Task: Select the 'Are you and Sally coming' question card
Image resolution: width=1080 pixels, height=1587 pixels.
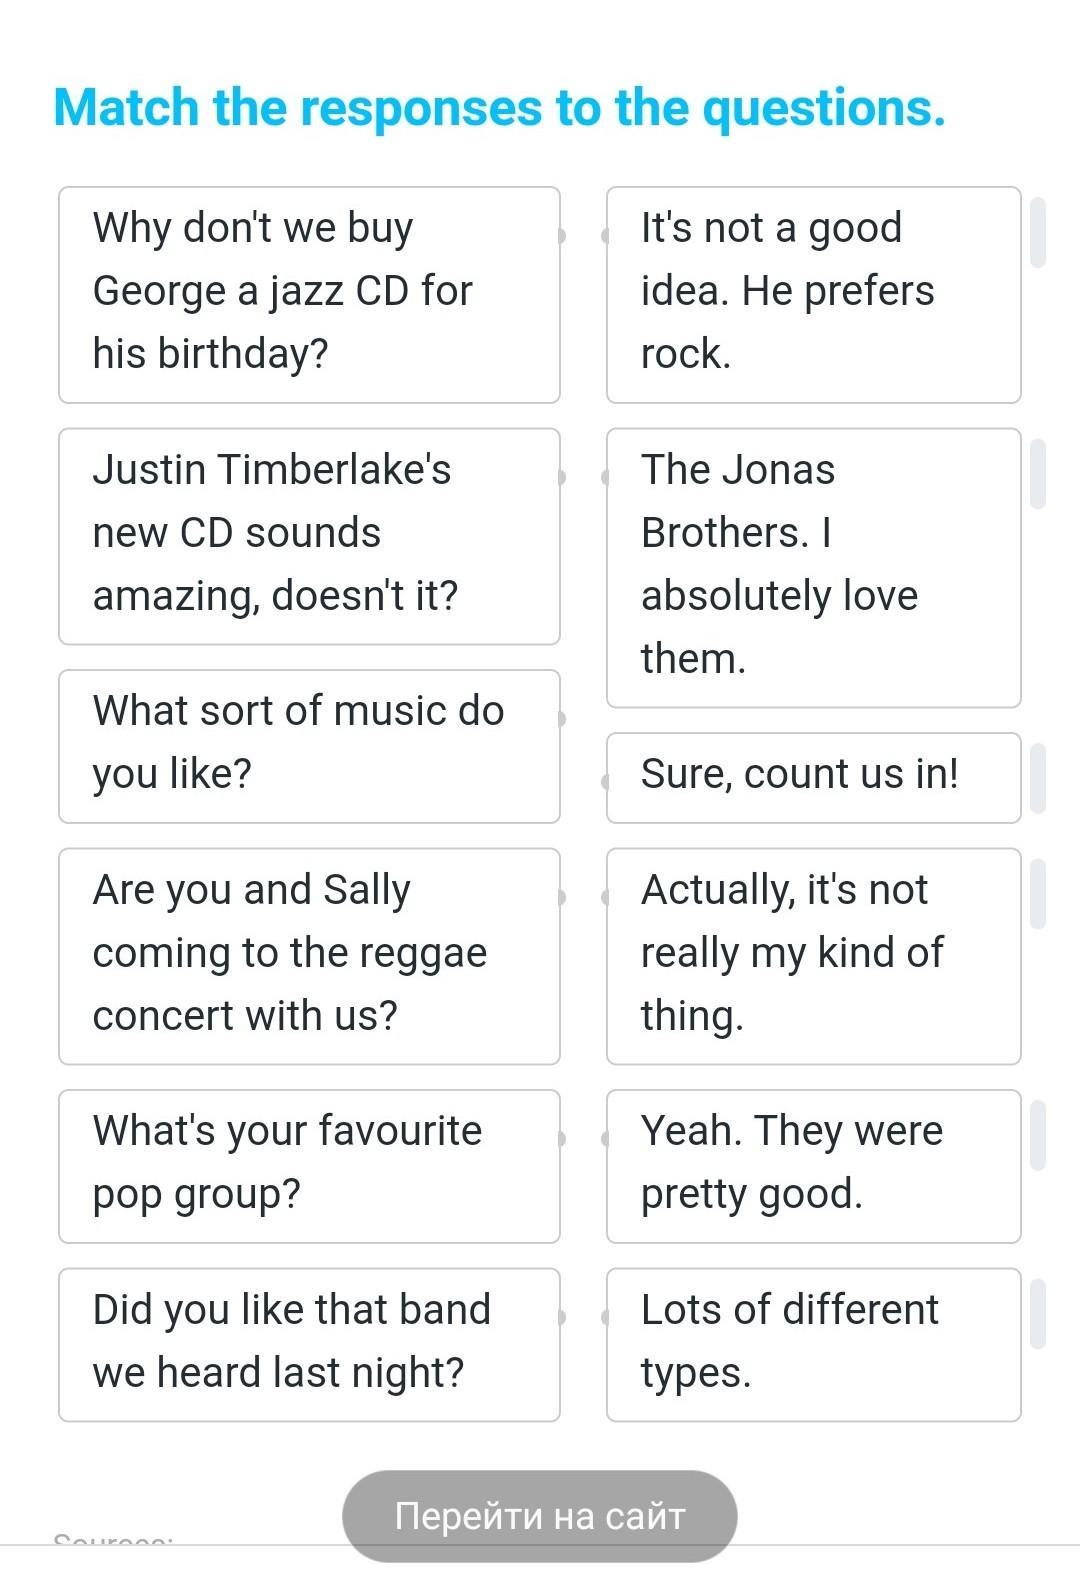Action: coord(309,956)
